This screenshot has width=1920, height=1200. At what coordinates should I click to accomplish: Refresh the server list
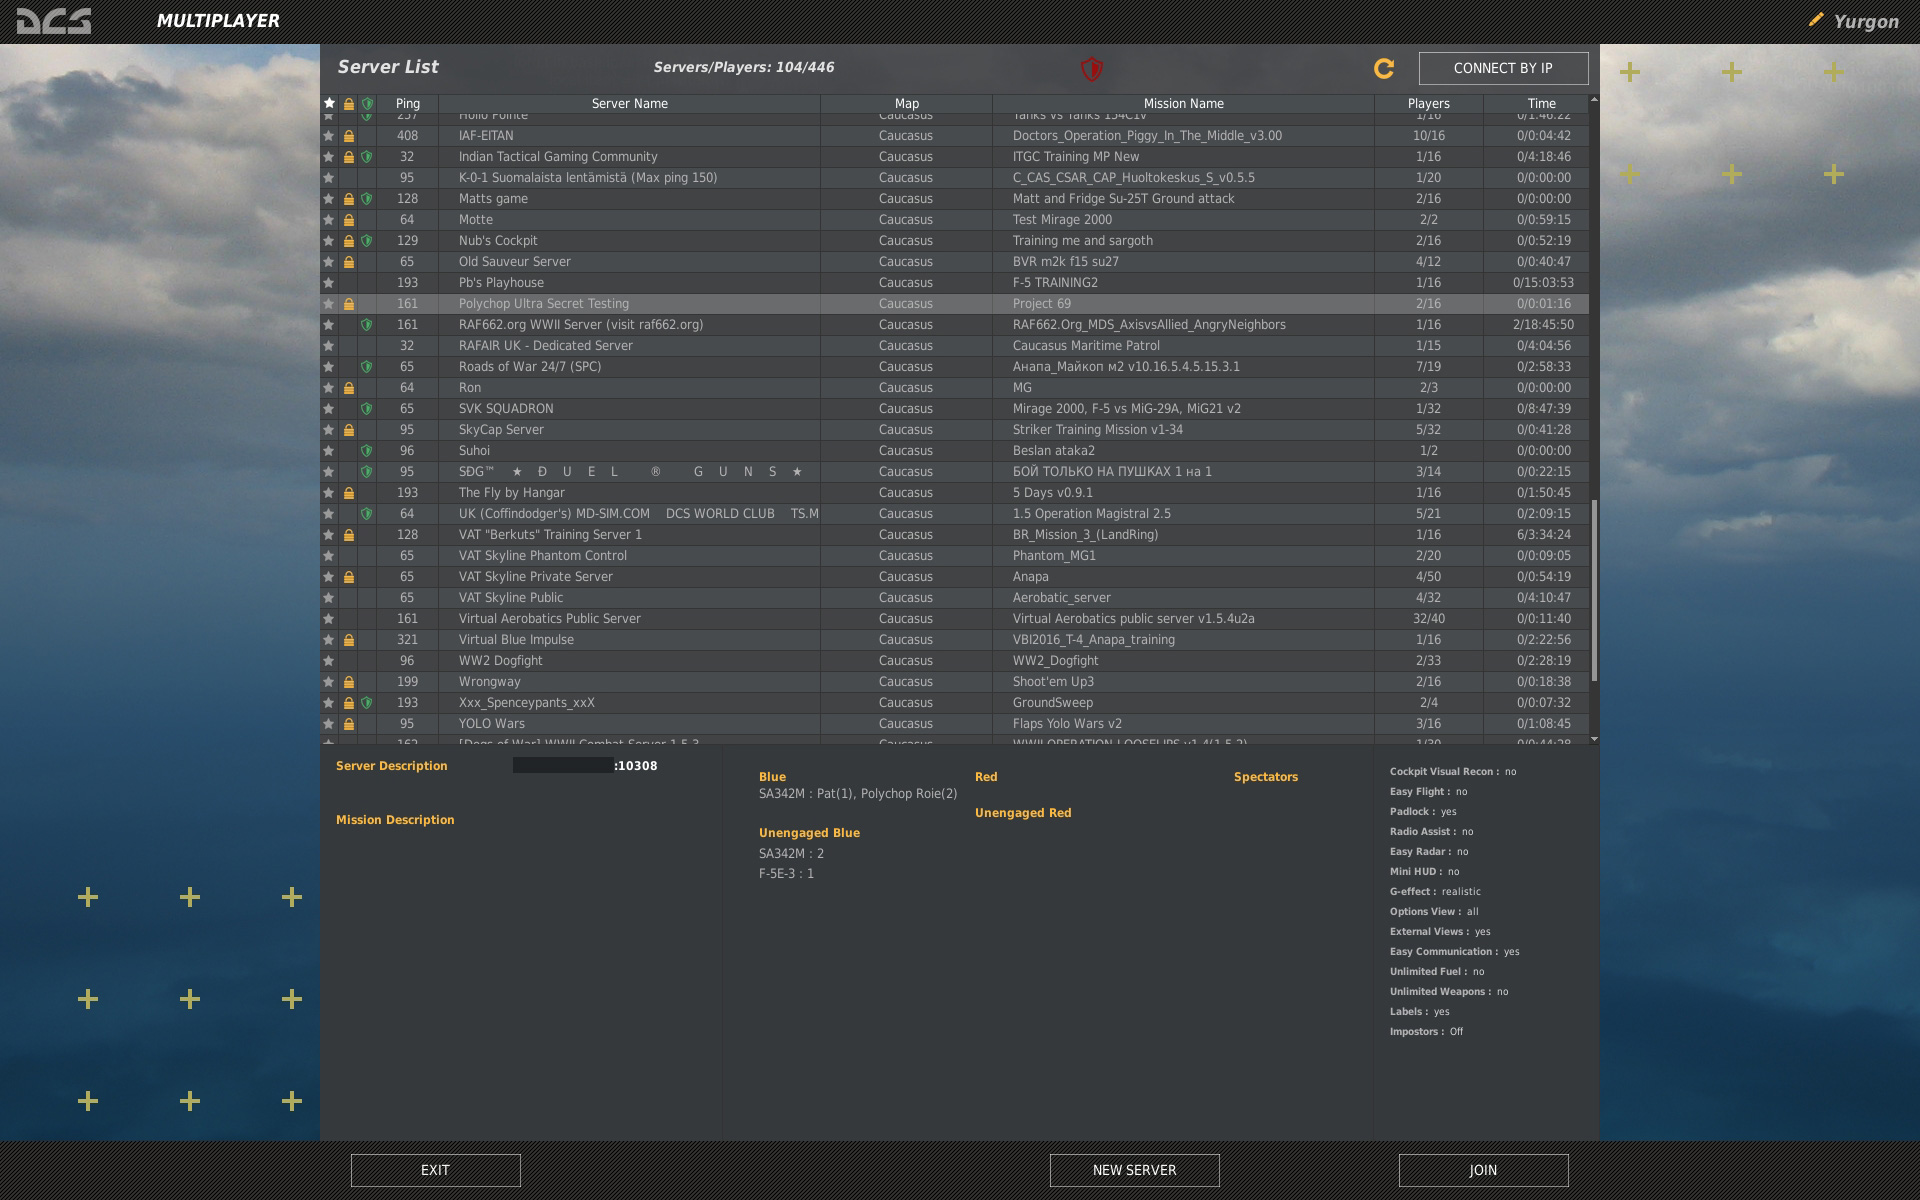coord(1384,68)
